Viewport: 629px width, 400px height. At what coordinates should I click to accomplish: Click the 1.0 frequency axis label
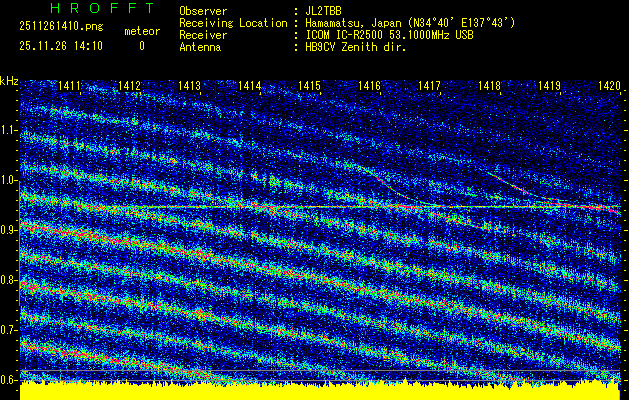(x=9, y=180)
